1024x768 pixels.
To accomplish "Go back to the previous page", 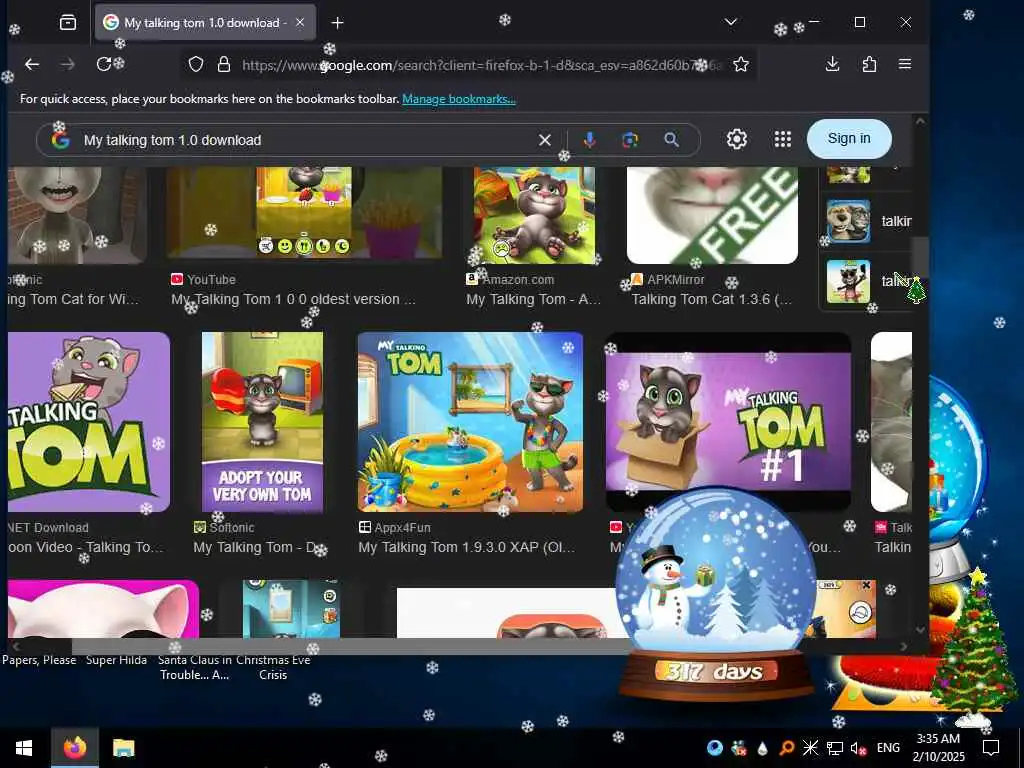I will pos(31,64).
